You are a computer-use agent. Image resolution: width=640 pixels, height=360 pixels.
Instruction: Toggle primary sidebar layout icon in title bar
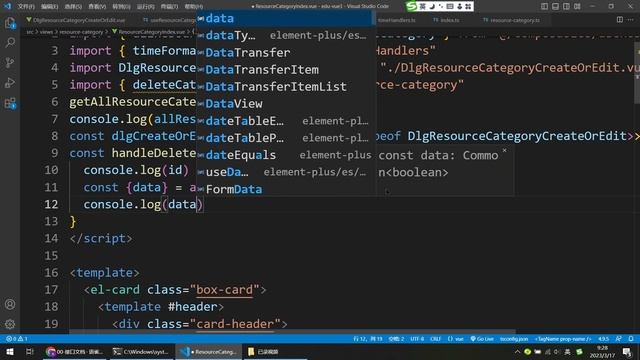tap(544, 6)
